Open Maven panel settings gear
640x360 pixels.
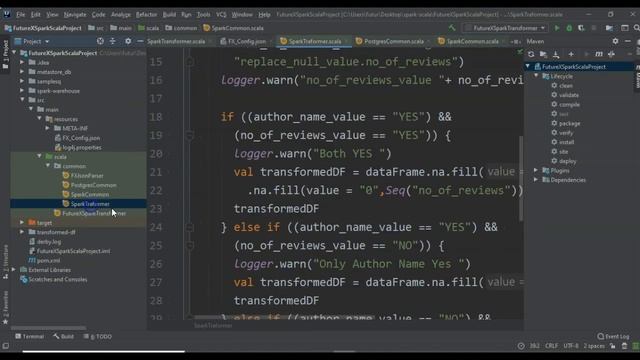(615, 41)
